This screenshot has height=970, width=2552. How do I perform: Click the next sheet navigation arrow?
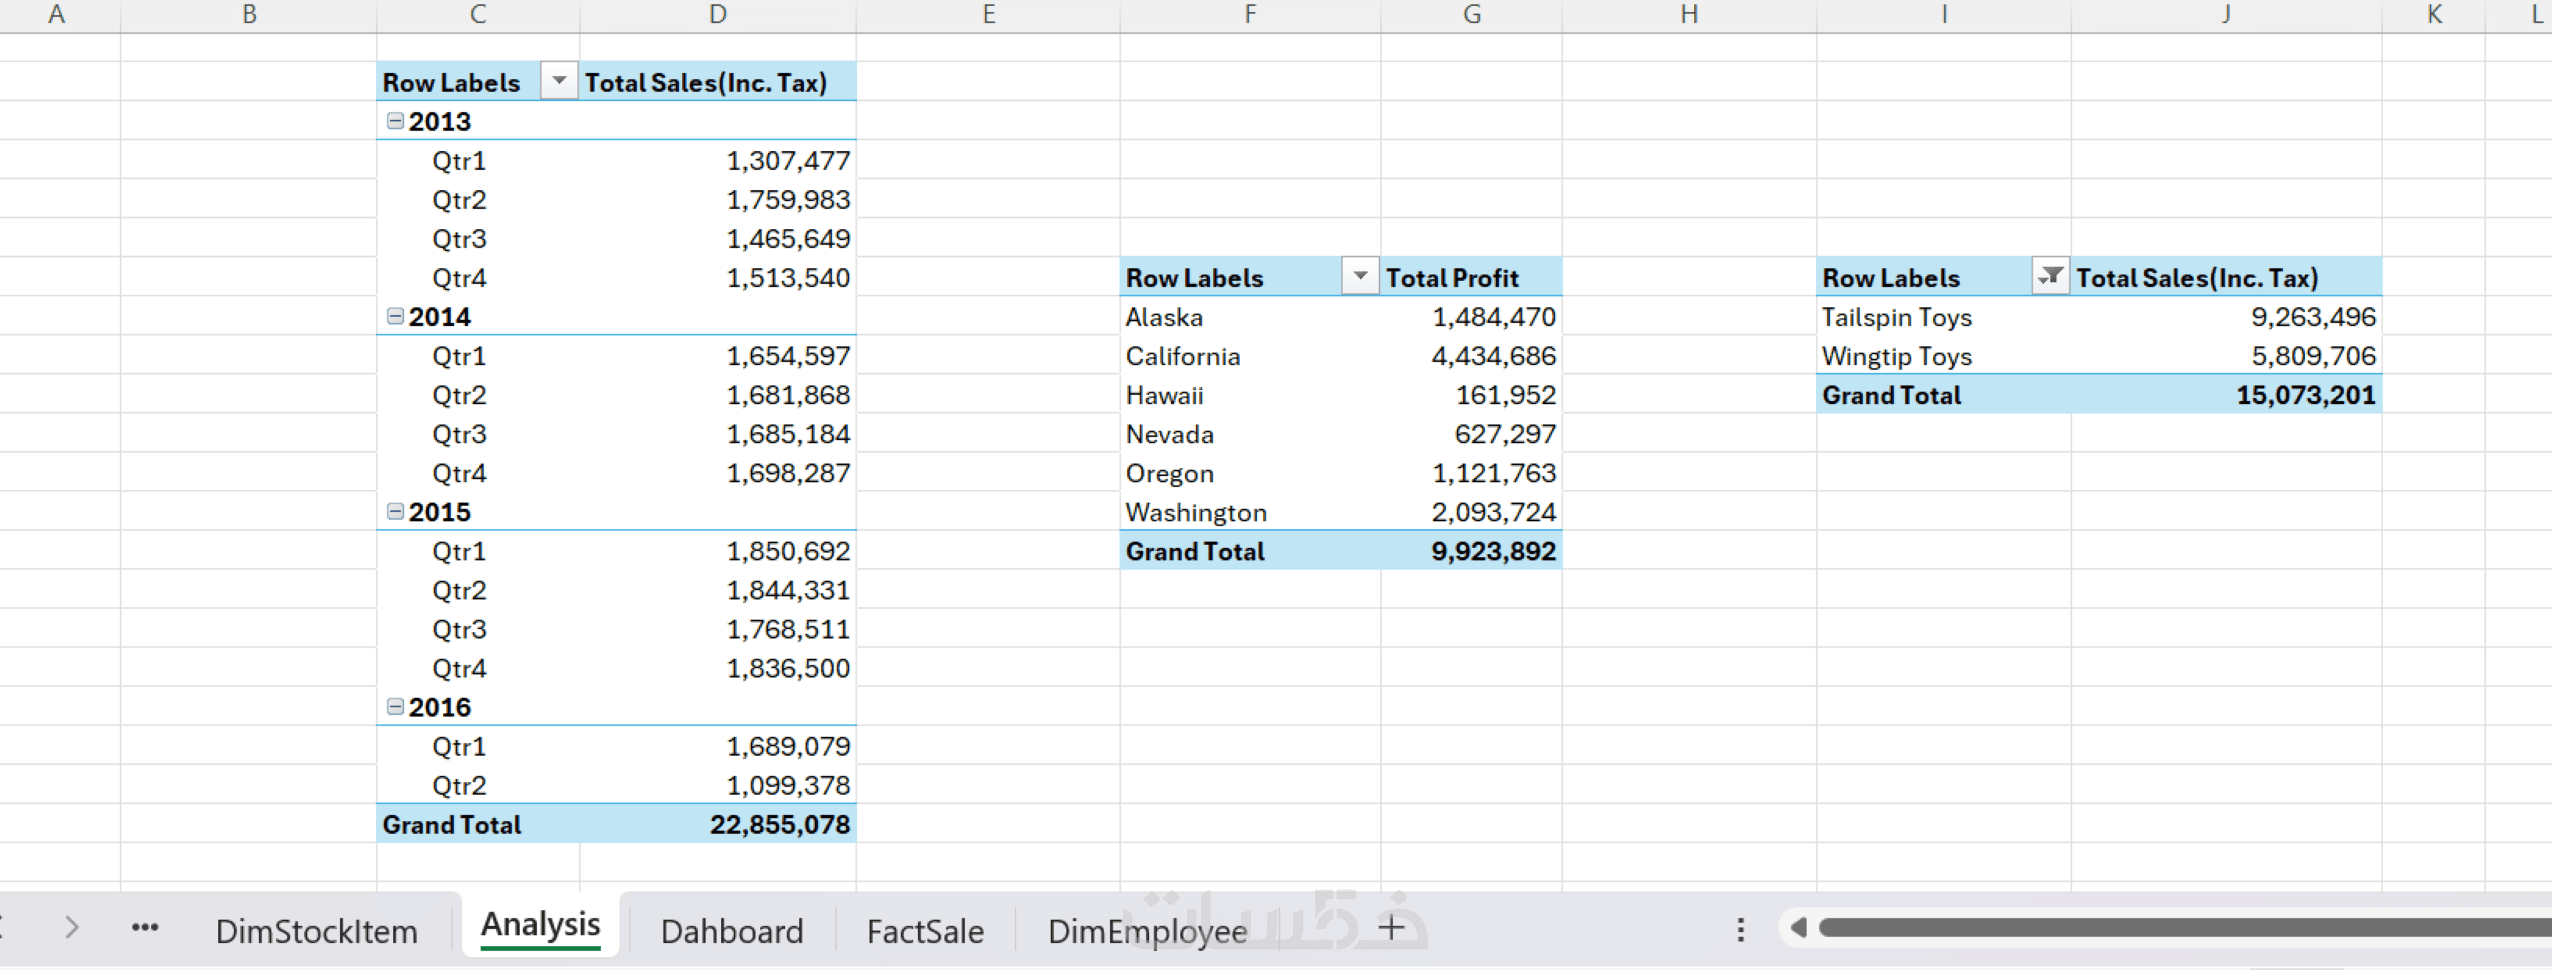(71, 928)
